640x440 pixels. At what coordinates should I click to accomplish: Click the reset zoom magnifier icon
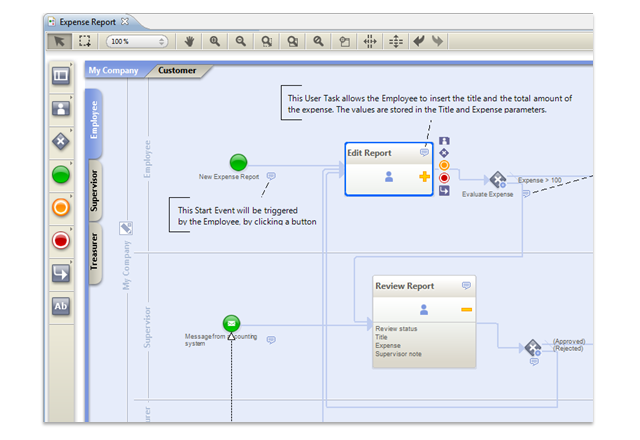coord(318,41)
